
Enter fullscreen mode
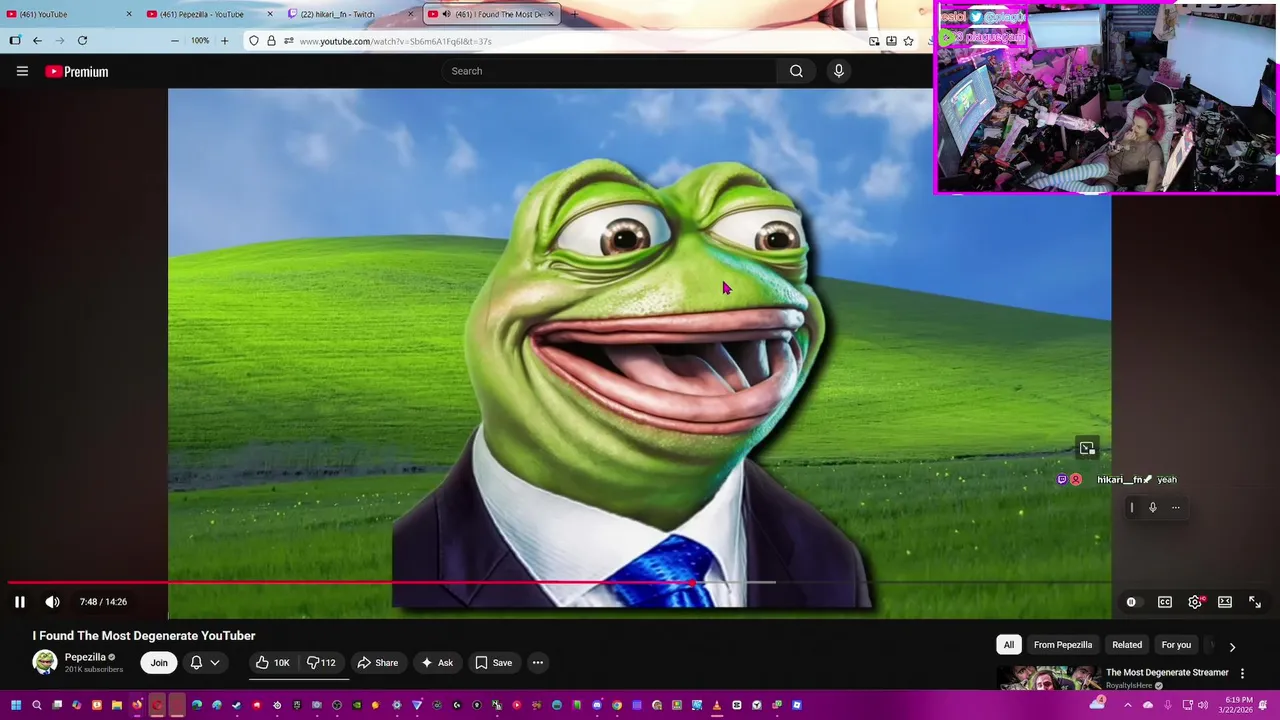pyautogui.click(x=1255, y=602)
